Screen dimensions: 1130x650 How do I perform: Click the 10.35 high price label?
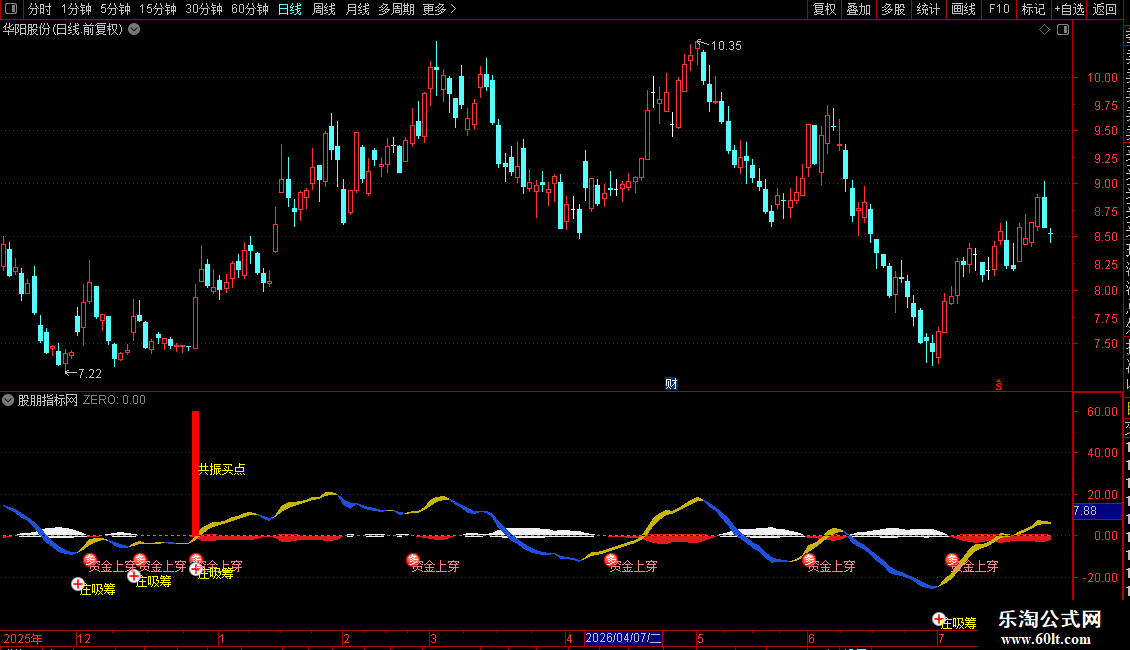pos(726,45)
